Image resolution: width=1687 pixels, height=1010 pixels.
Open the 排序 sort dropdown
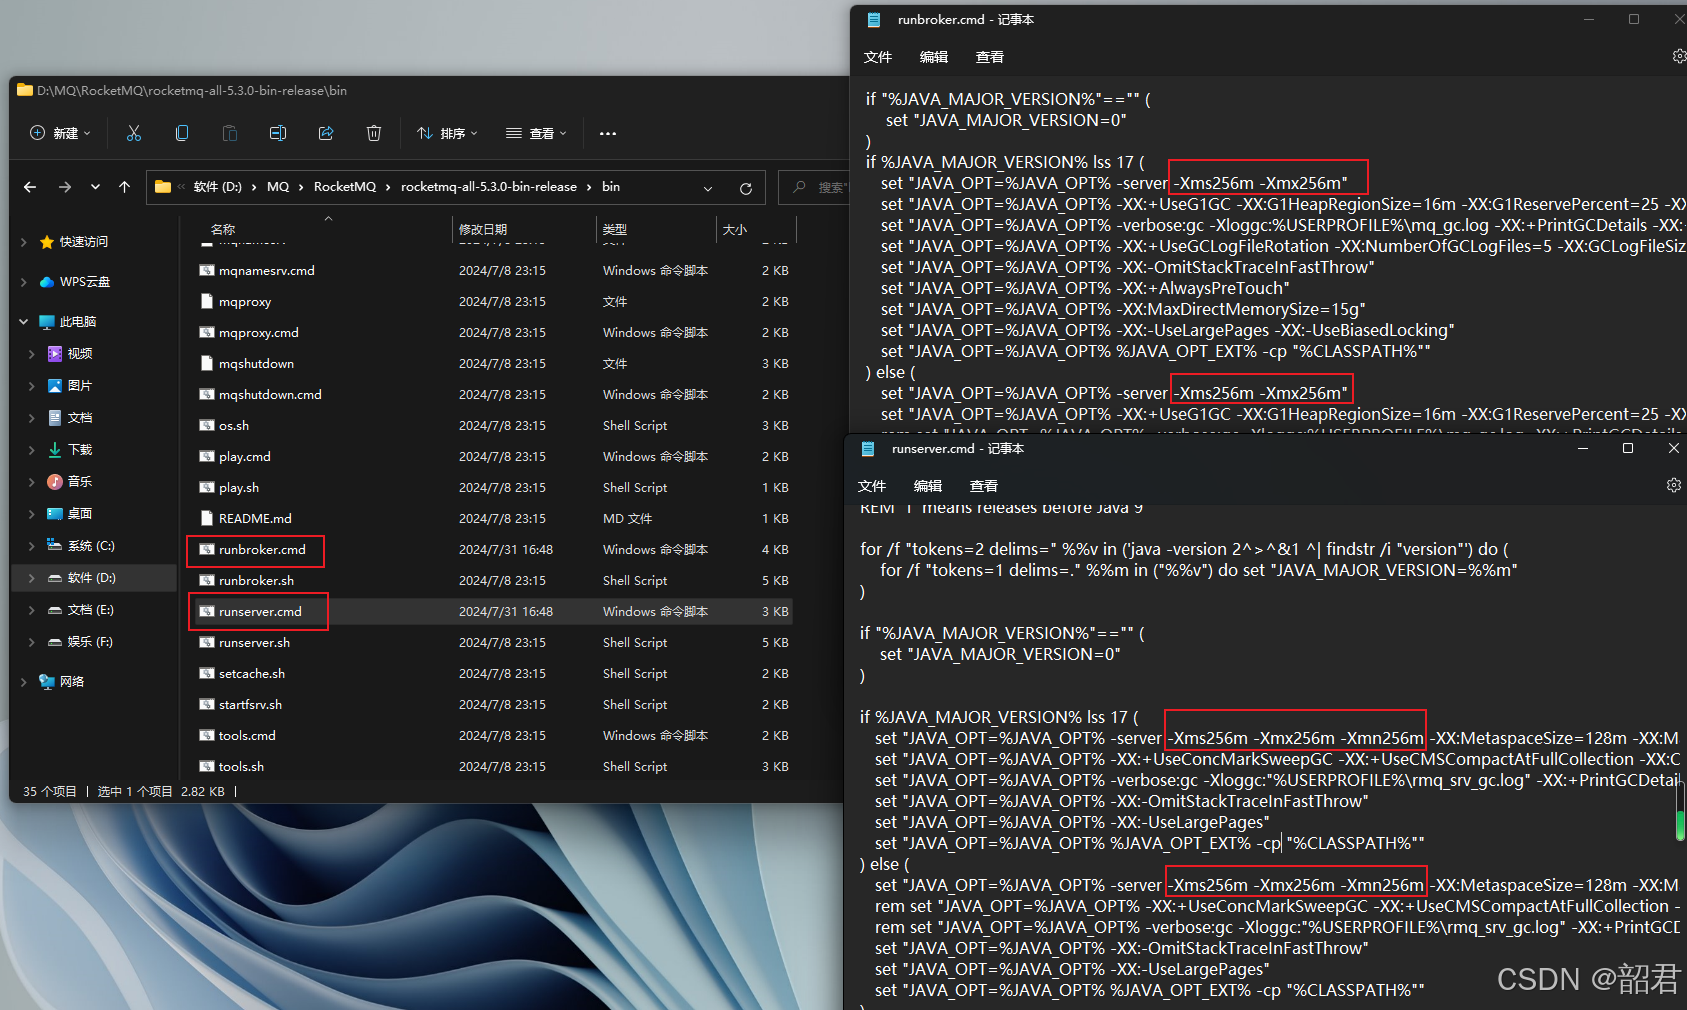(447, 133)
